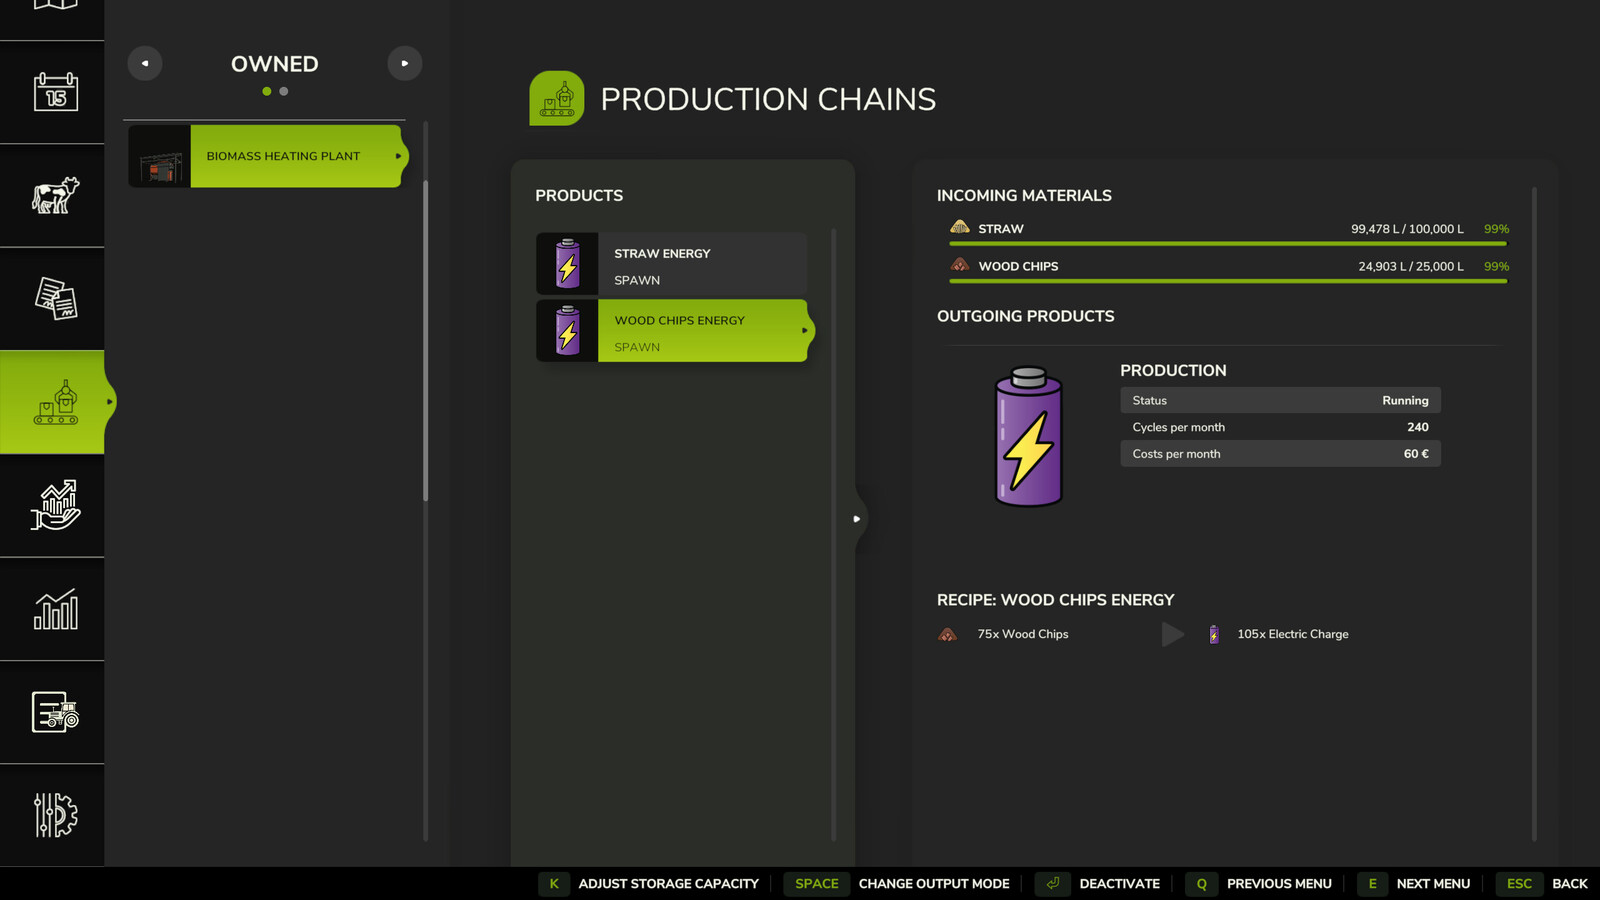This screenshot has width=1600, height=900.
Task: Select the production chains factory sidebar icon
Action: (55, 402)
